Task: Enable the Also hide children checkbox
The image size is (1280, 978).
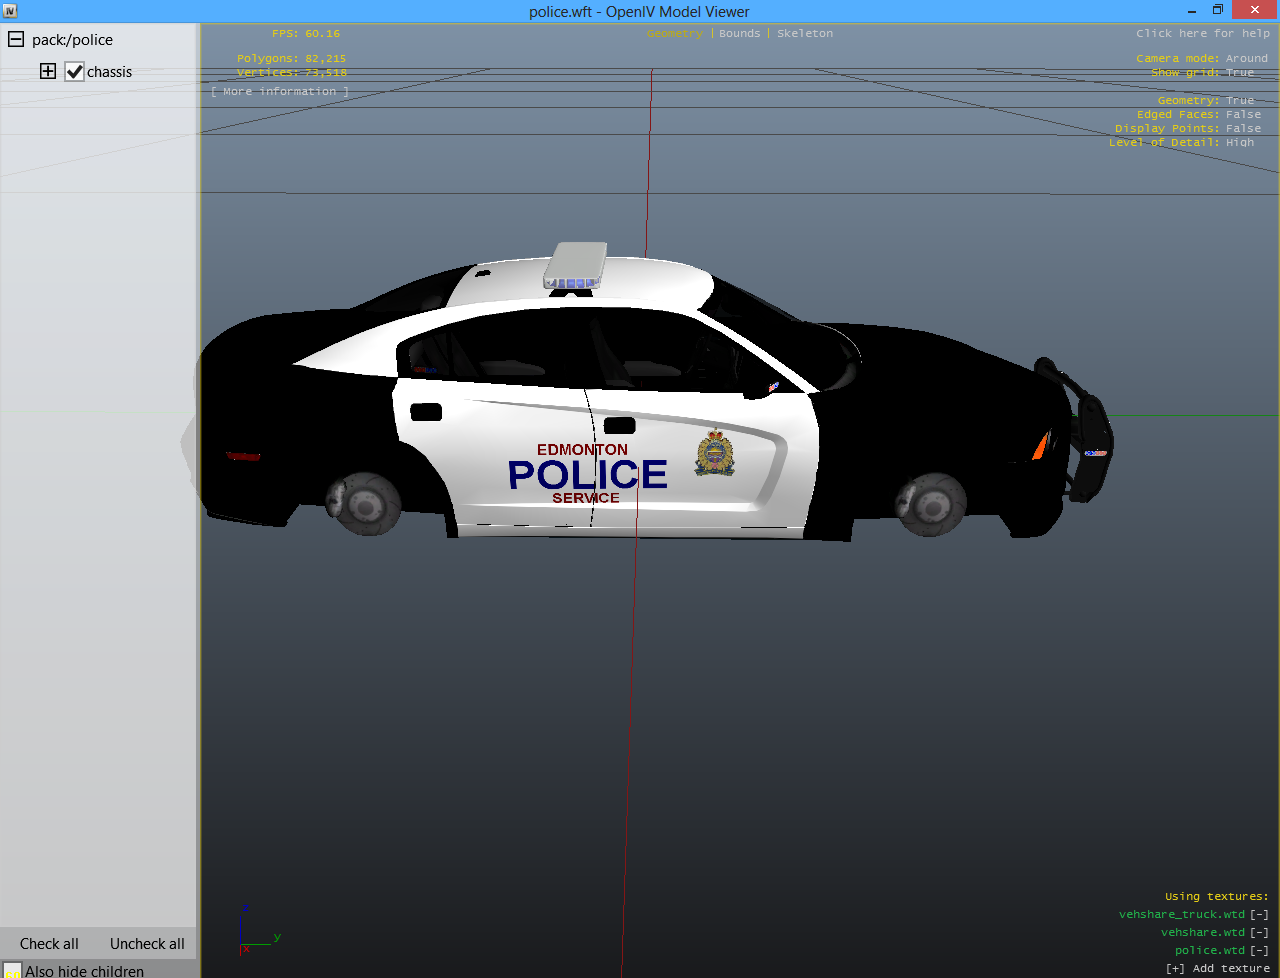Action: click(x=12, y=970)
